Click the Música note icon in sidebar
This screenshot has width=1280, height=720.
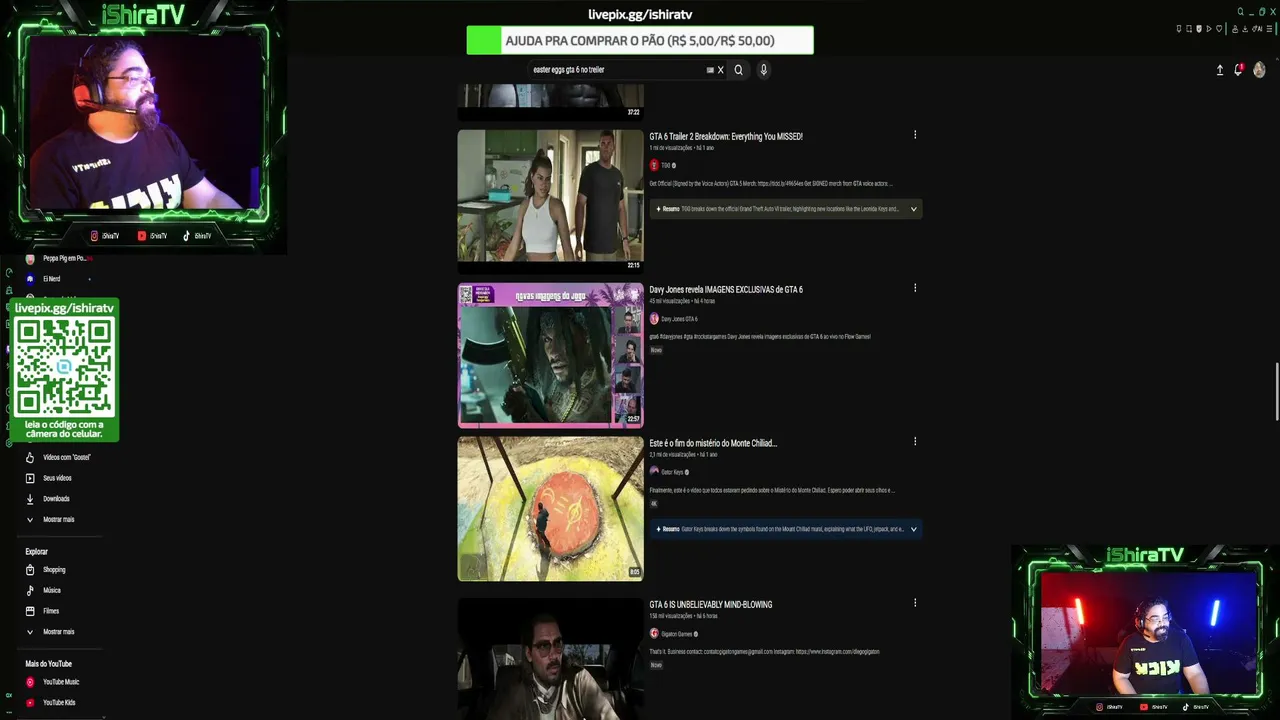[30, 590]
